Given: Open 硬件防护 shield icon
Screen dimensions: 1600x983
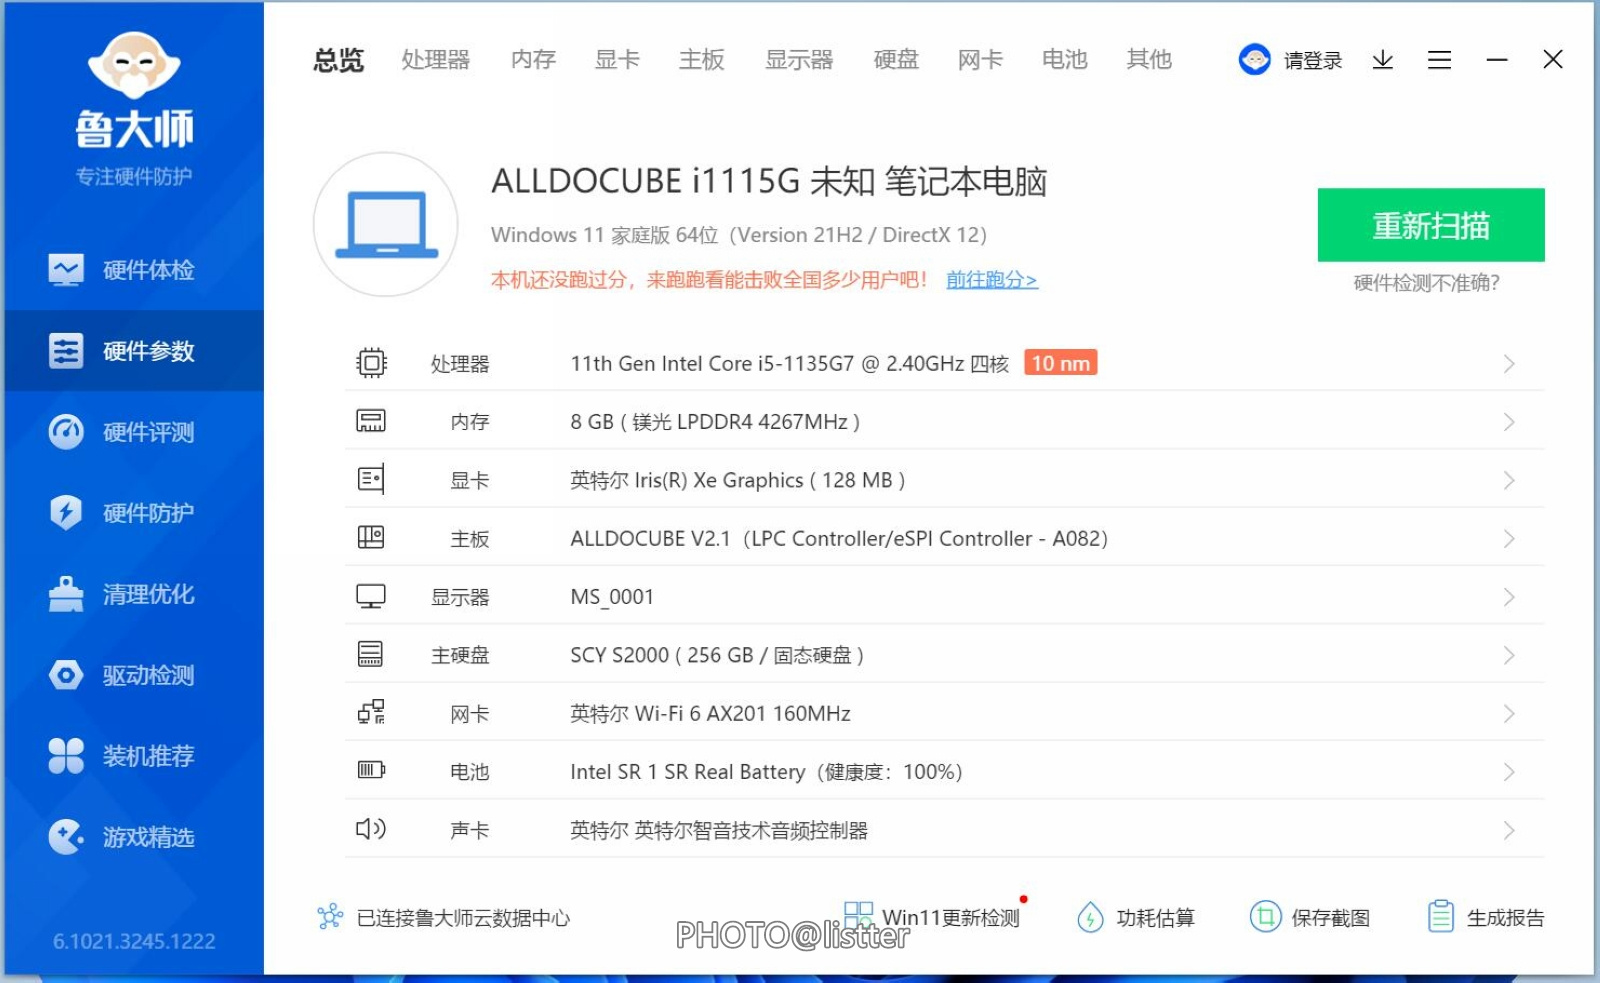Looking at the screenshot, I should pyautogui.click(x=66, y=513).
